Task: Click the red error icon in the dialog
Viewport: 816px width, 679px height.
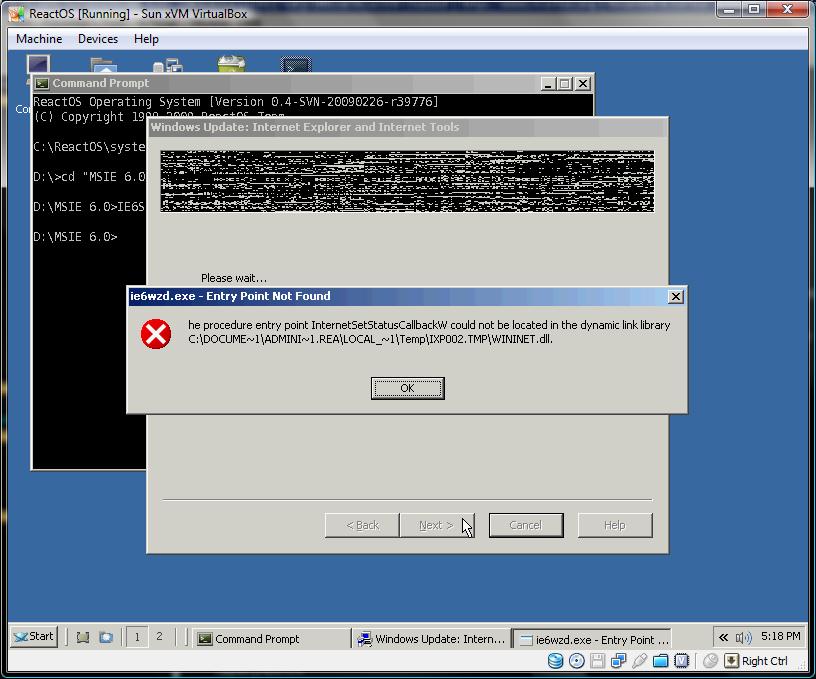Action: [x=156, y=334]
